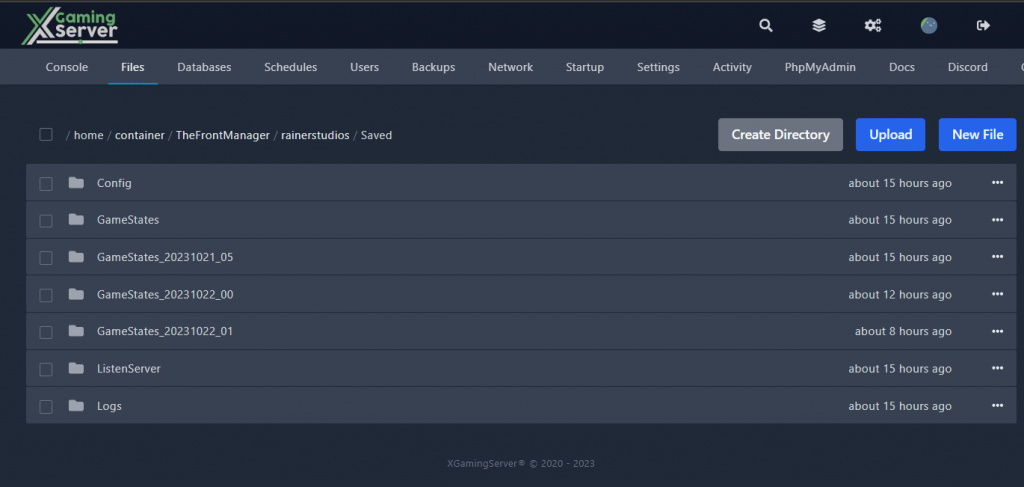This screenshot has height=487, width=1024.
Task: Open the PhpMyAdmin tab
Action: pyautogui.click(x=820, y=67)
